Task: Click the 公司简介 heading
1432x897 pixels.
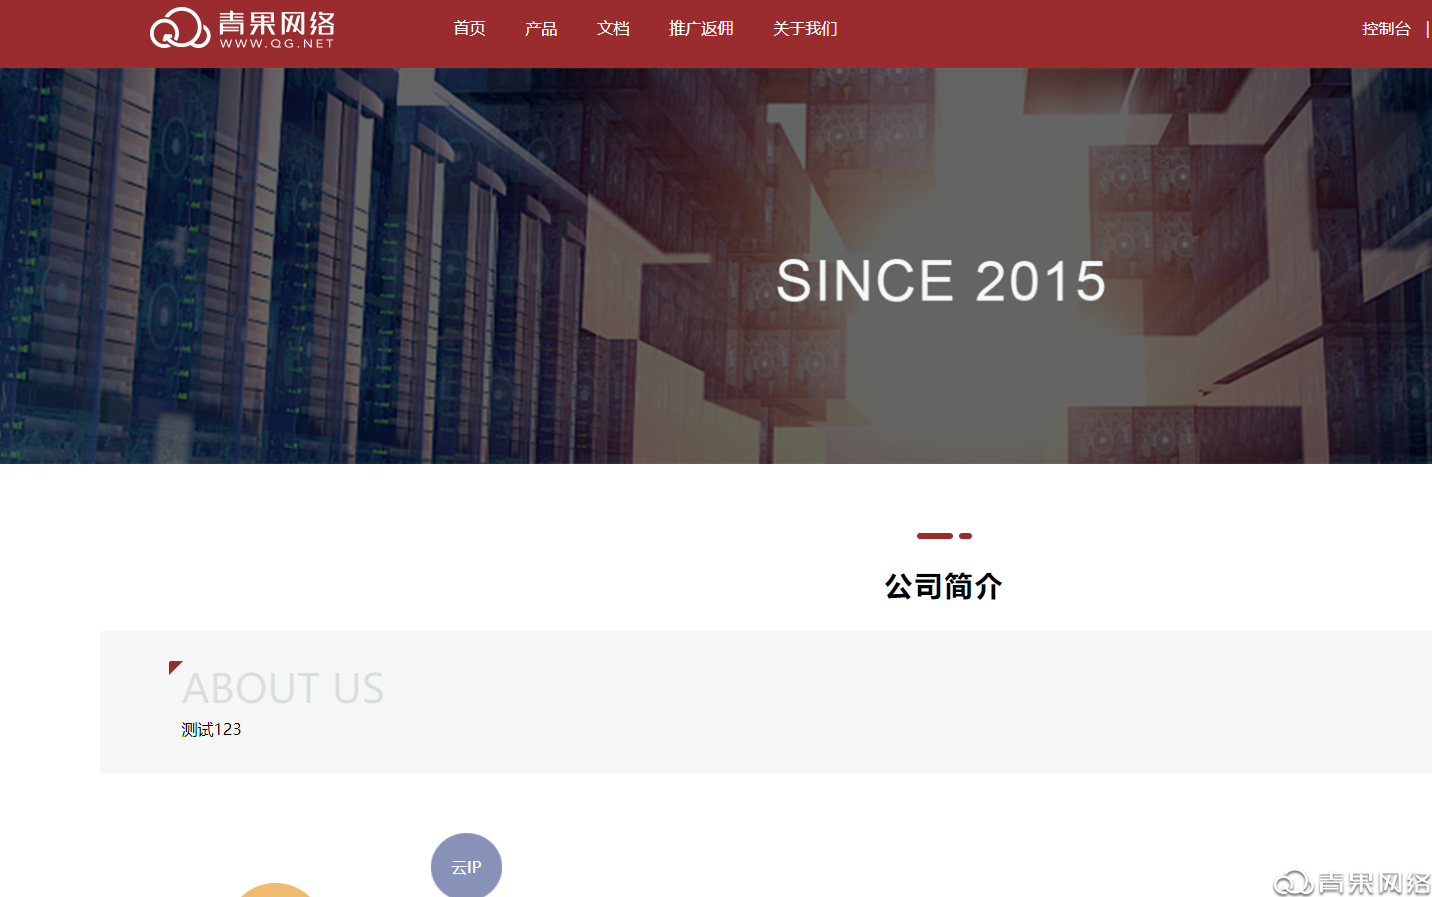Action: click(943, 586)
